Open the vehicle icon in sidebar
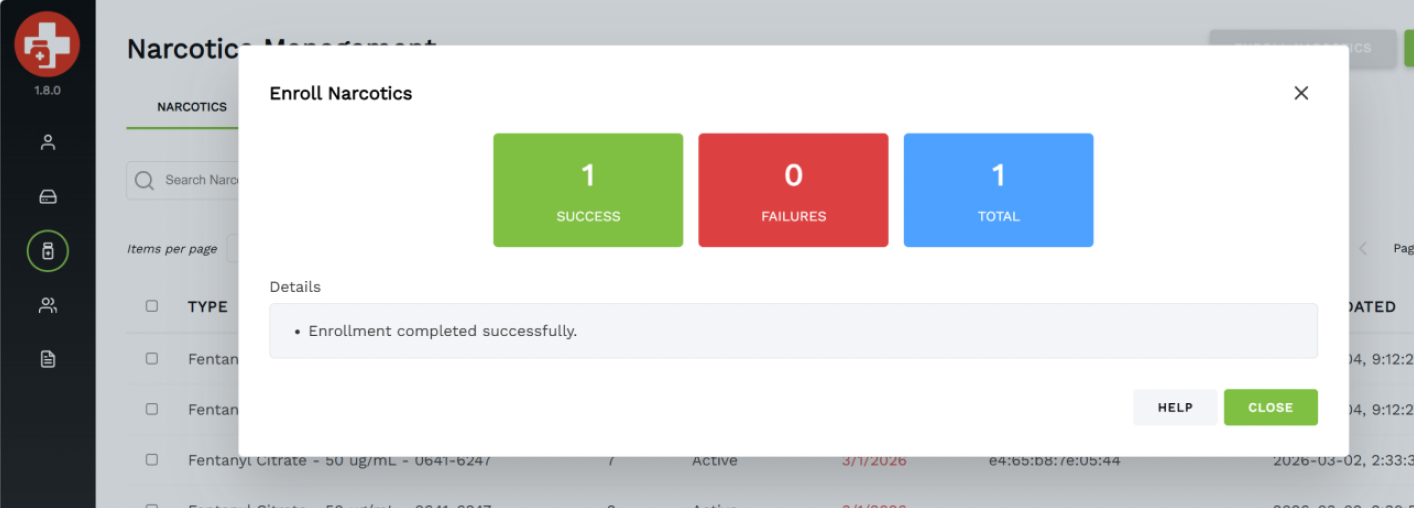Viewport: 1414px width, 508px height. click(x=47, y=197)
